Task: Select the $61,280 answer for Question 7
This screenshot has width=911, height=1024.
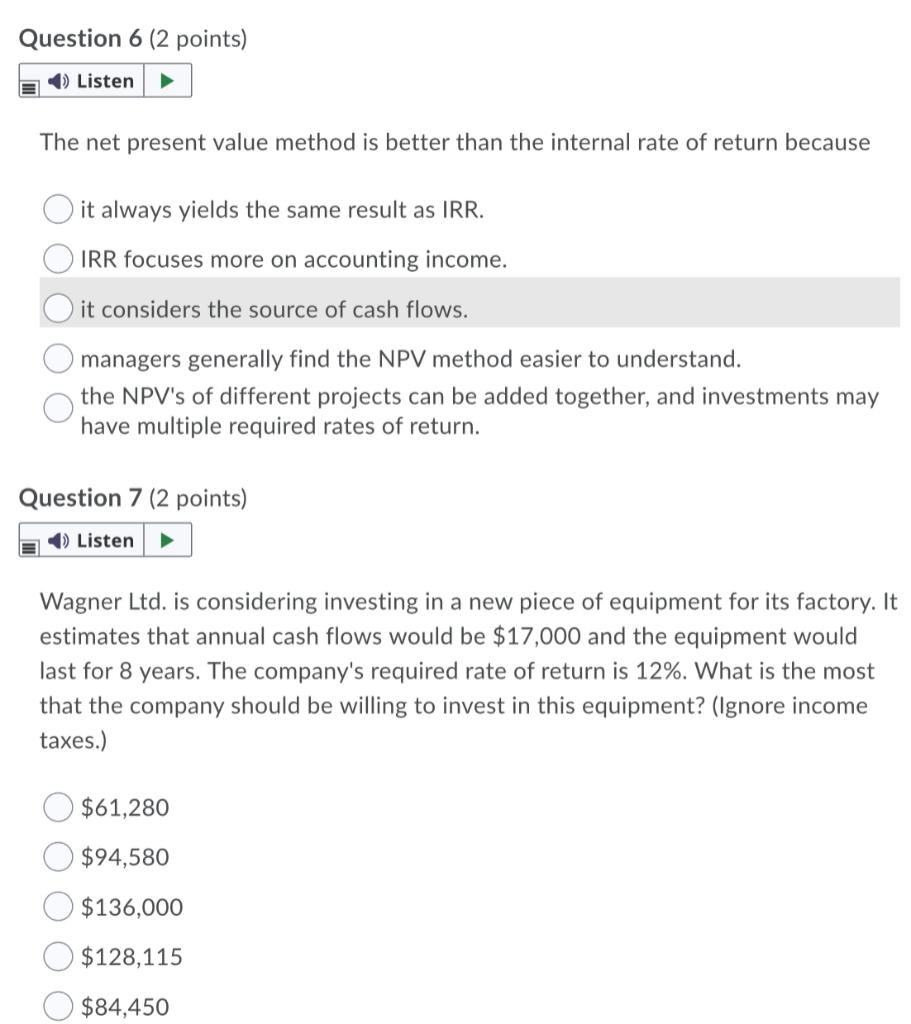Action: point(57,807)
